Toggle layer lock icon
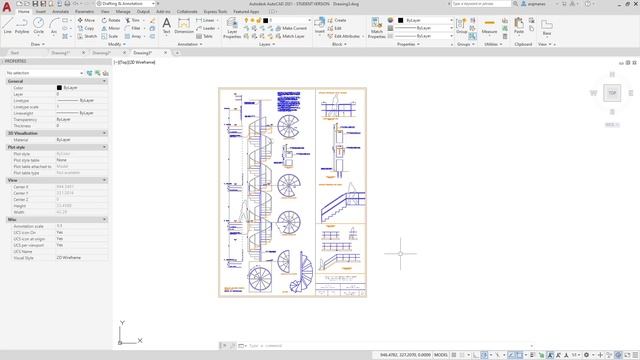This screenshot has height=360, width=640. (x=258, y=20)
